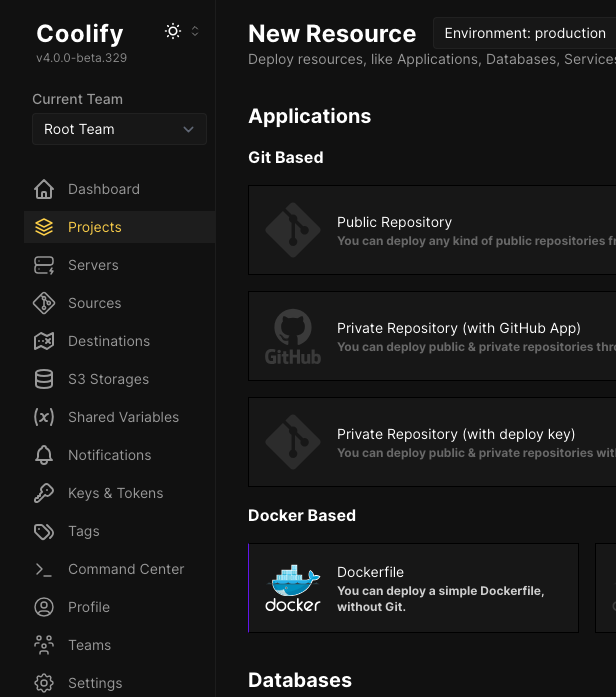616x697 pixels.
Task: Click the Servers icon in sidebar
Action: (x=44, y=265)
